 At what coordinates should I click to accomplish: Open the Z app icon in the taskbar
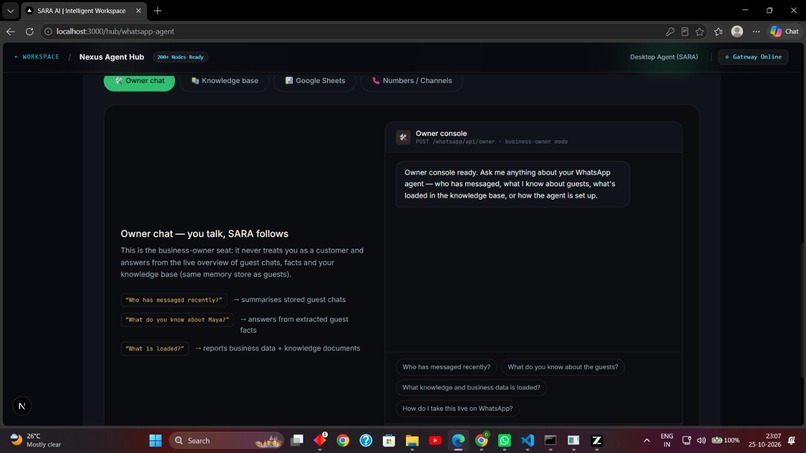click(596, 441)
